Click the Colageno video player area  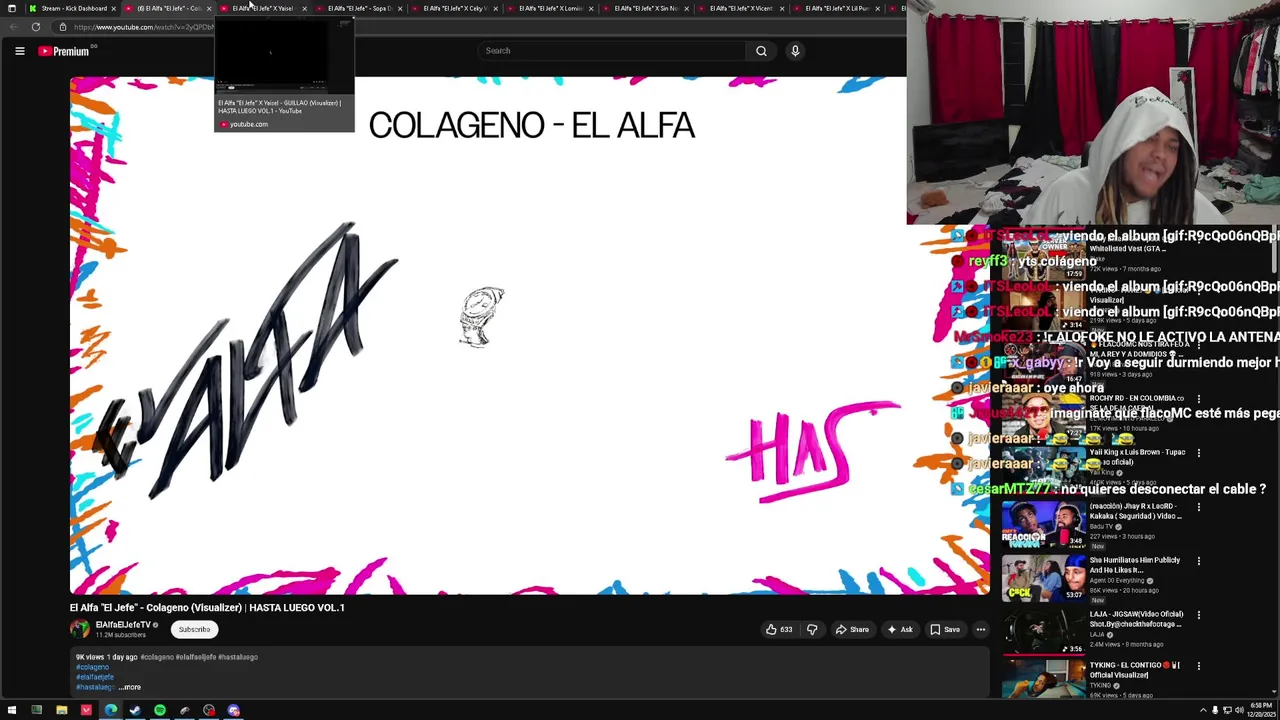tap(530, 336)
